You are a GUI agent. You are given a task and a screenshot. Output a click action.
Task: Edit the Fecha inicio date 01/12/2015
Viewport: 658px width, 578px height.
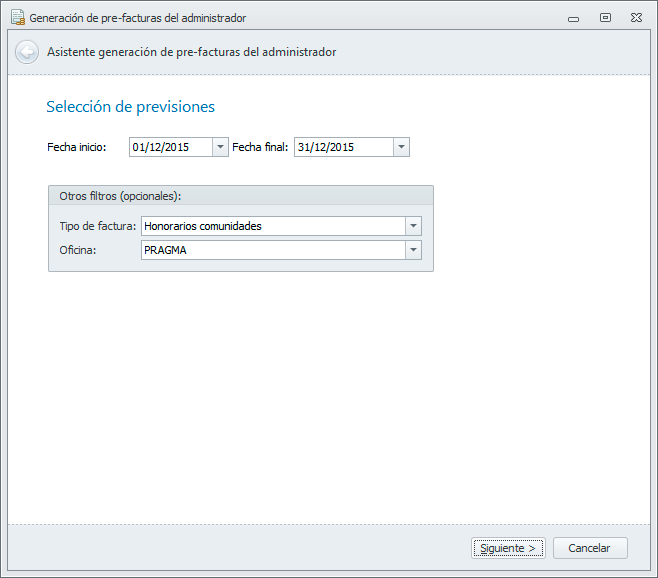(x=171, y=147)
